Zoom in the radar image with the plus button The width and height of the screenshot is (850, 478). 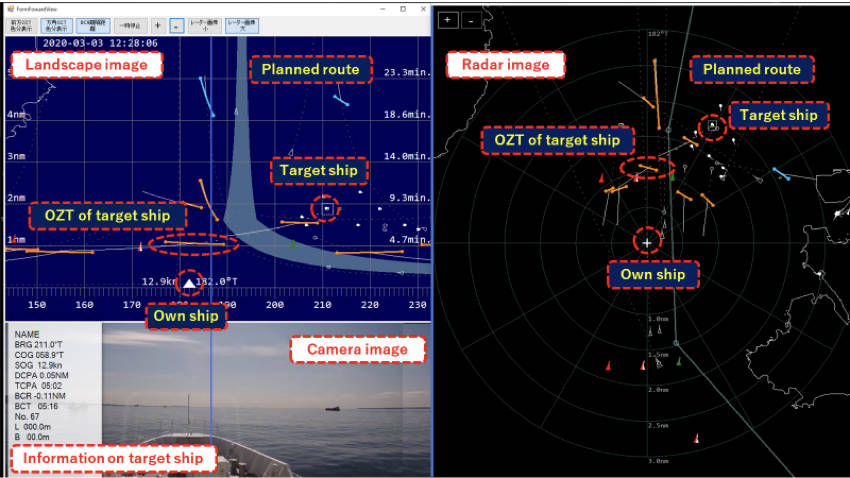tap(449, 19)
